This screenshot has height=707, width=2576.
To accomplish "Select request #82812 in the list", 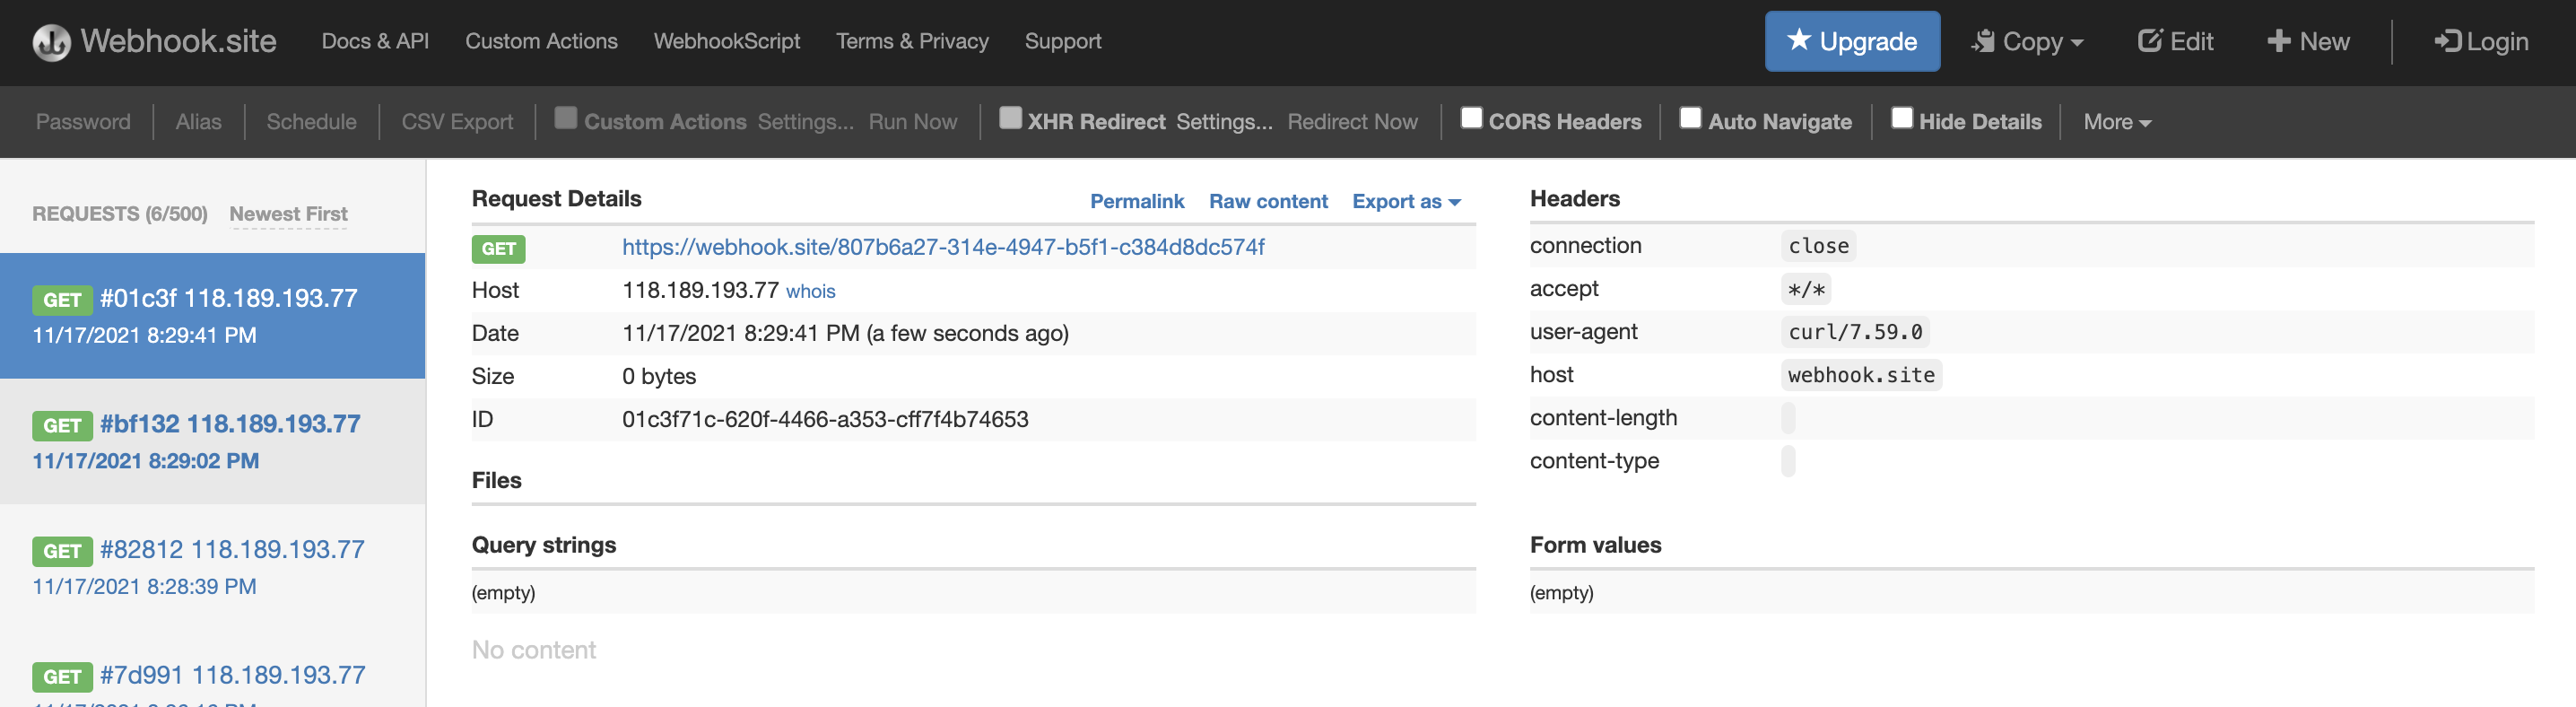I will pyautogui.click(x=213, y=567).
